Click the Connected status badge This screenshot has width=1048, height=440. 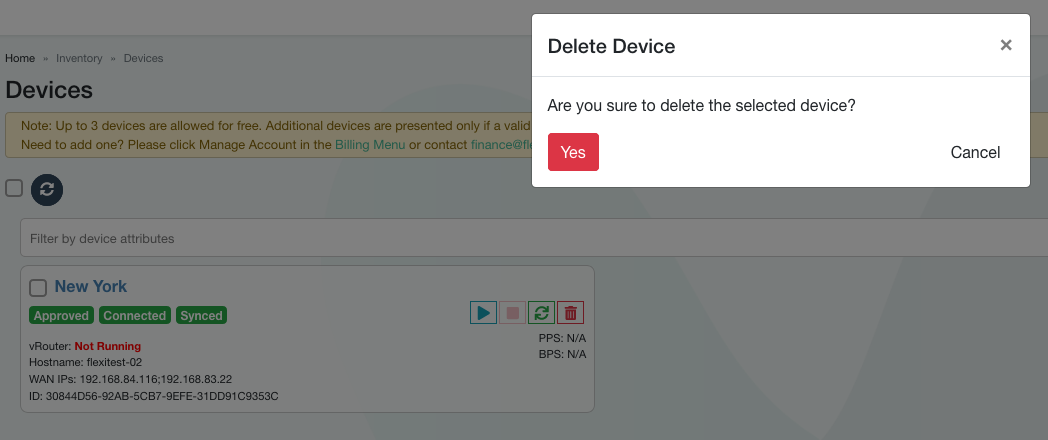[134, 316]
